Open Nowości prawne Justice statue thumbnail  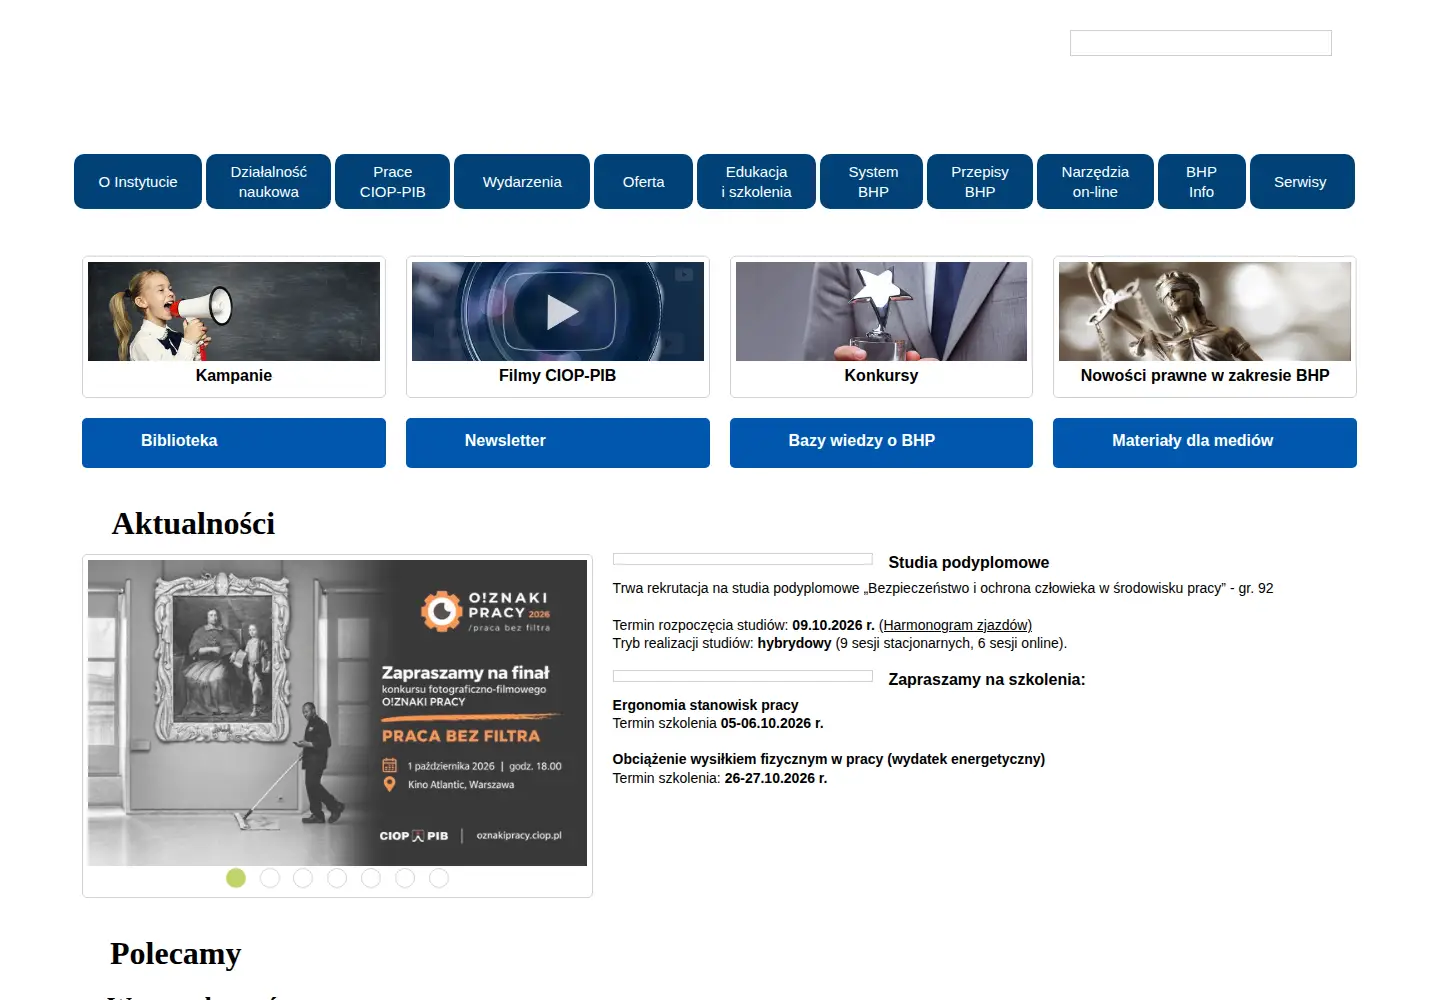click(1205, 311)
